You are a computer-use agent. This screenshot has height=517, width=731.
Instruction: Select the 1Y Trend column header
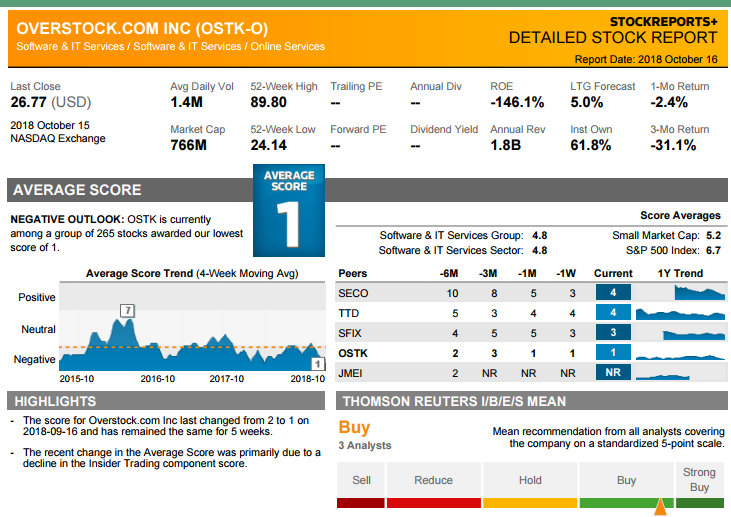pyautogui.click(x=680, y=273)
